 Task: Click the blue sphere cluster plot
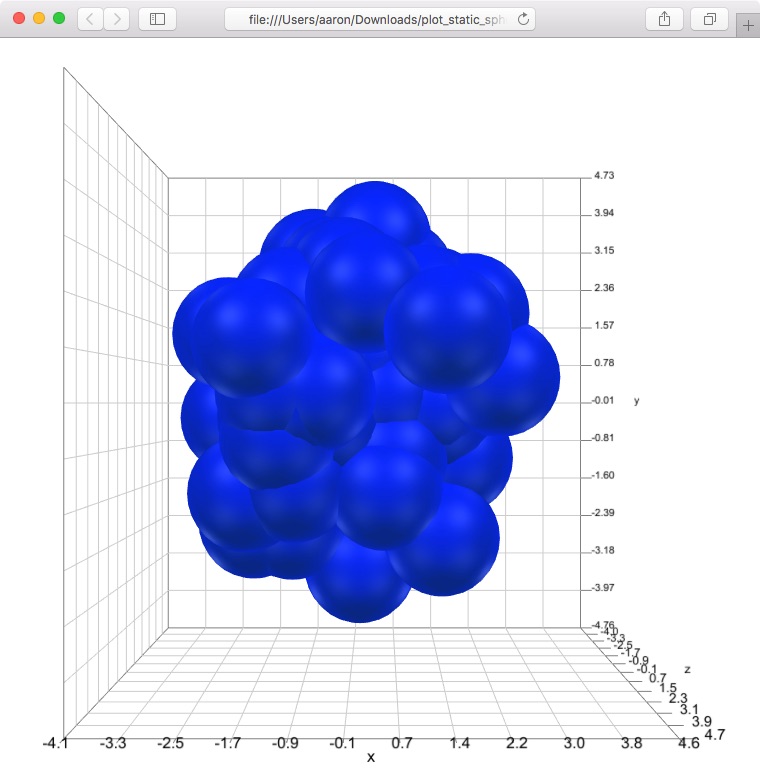[366, 402]
